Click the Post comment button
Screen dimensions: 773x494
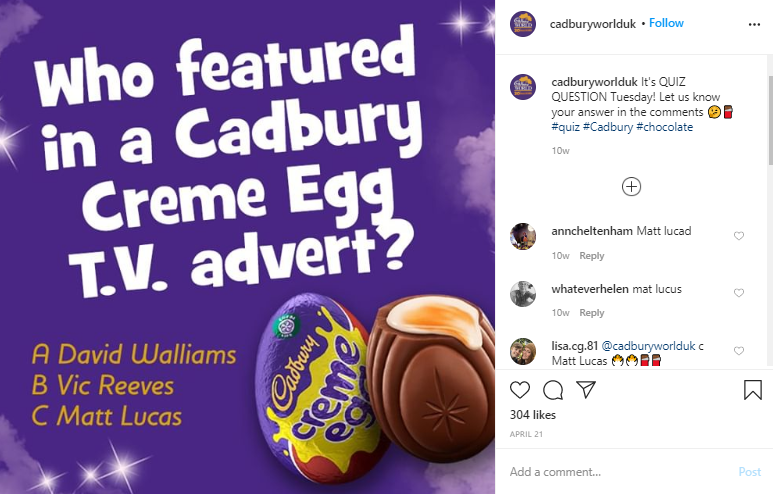[749, 472]
